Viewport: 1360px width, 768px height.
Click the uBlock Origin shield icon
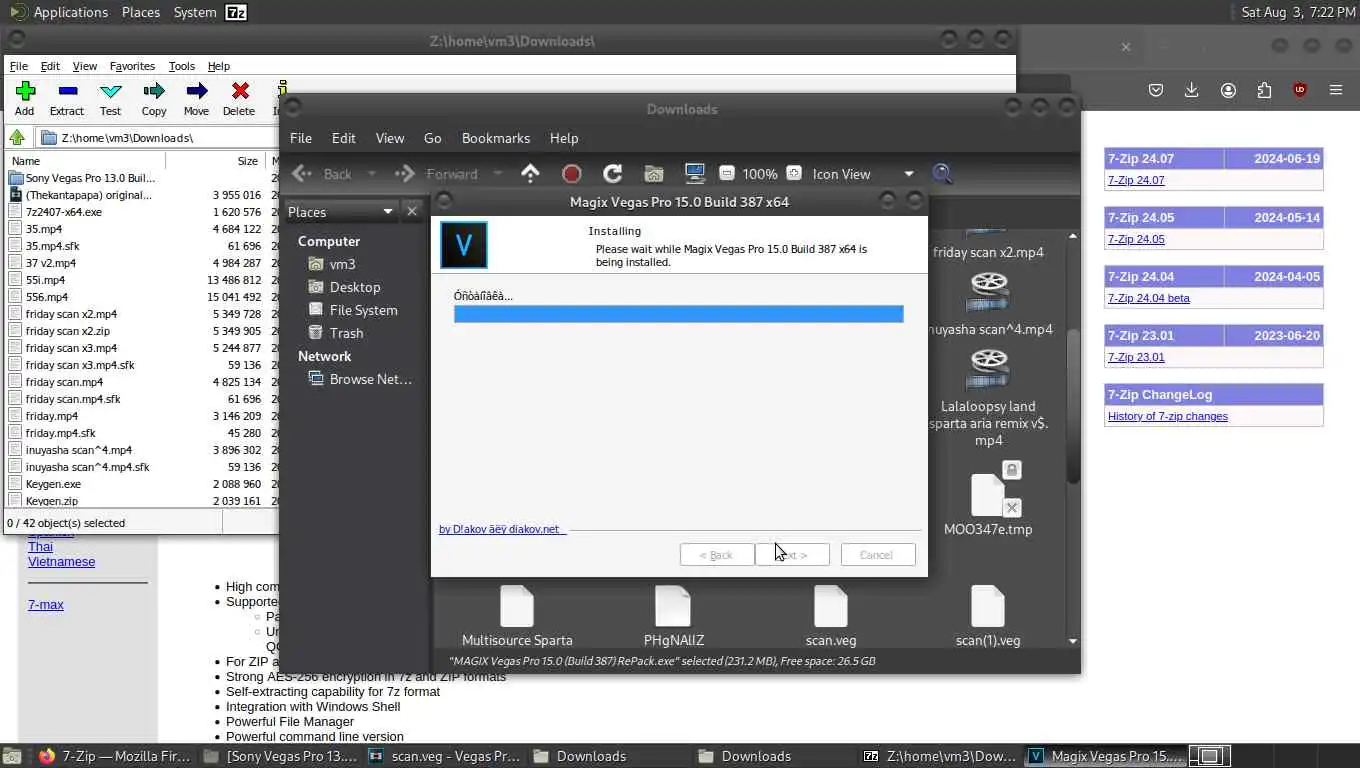tap(1300, 90)
